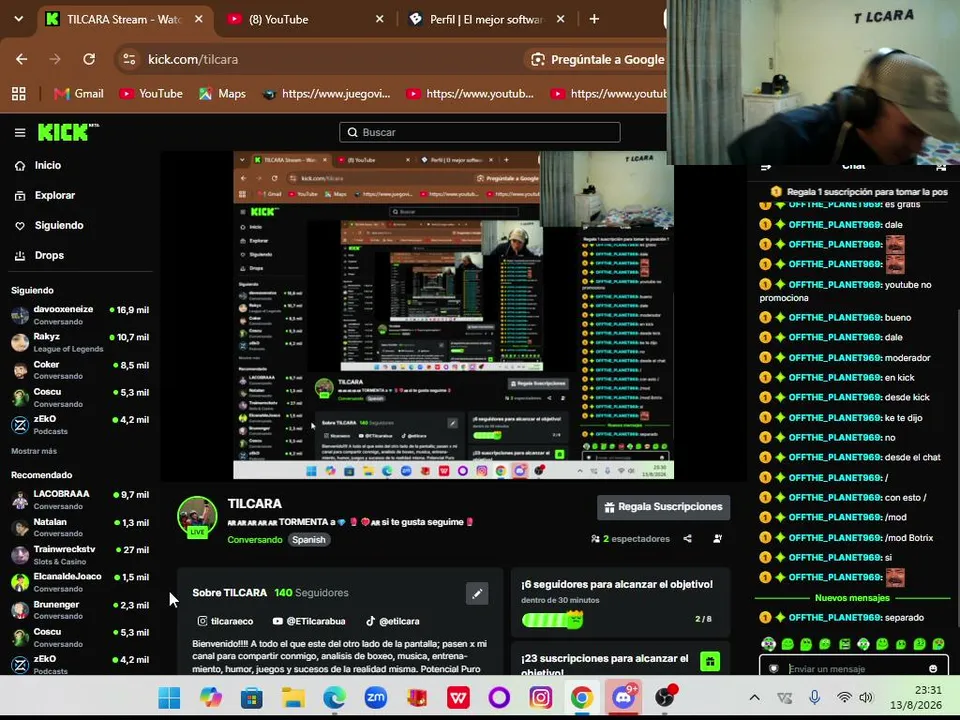Open a new browser tab
This screenshot has width=960, height=720.
[x=594, y=20]
